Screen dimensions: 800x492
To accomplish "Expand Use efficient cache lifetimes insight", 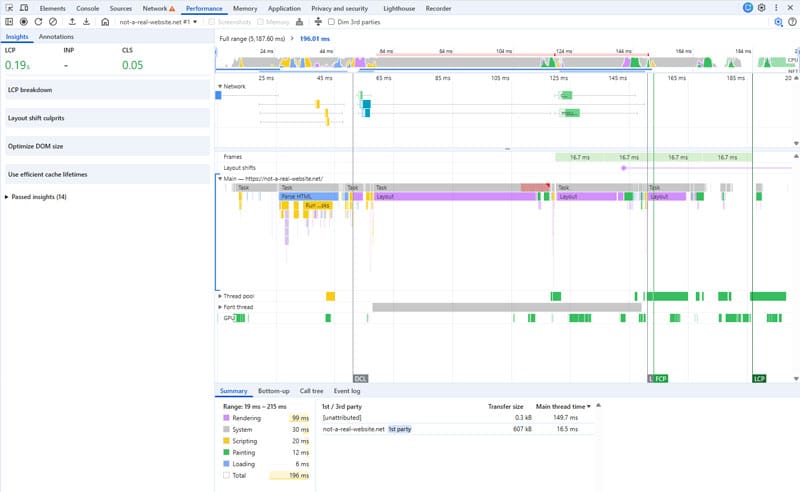I will (x=107, y=175).
